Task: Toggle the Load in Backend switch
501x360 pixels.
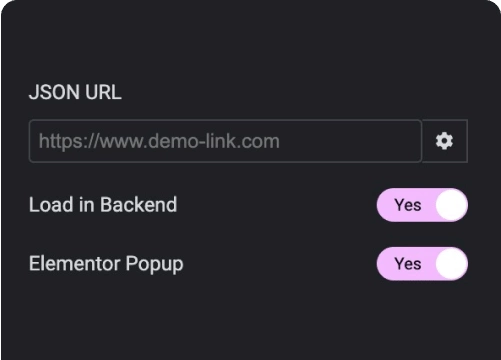Action: pyautogui.click(x=422, y=205)
